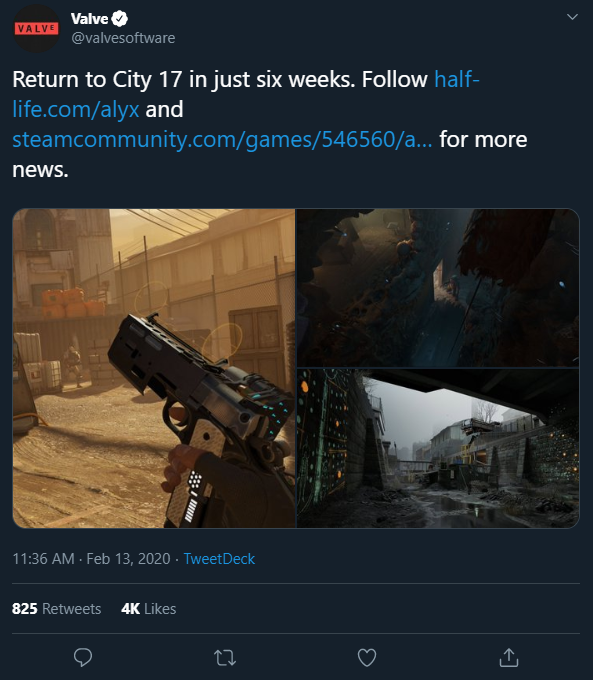Click the Valve display name
Image resolution: width=593 pixels, height=680 pixels.
click(89, 19)
